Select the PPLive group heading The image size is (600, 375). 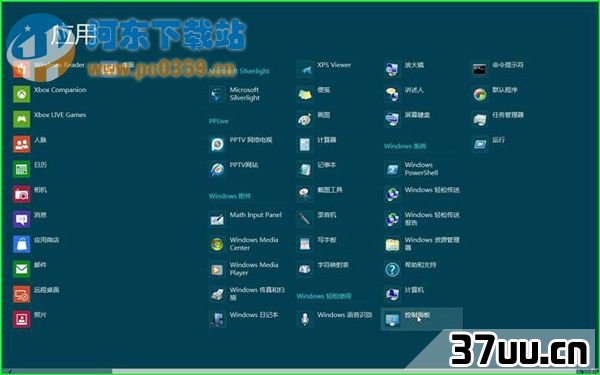click(x=218, y=121)
